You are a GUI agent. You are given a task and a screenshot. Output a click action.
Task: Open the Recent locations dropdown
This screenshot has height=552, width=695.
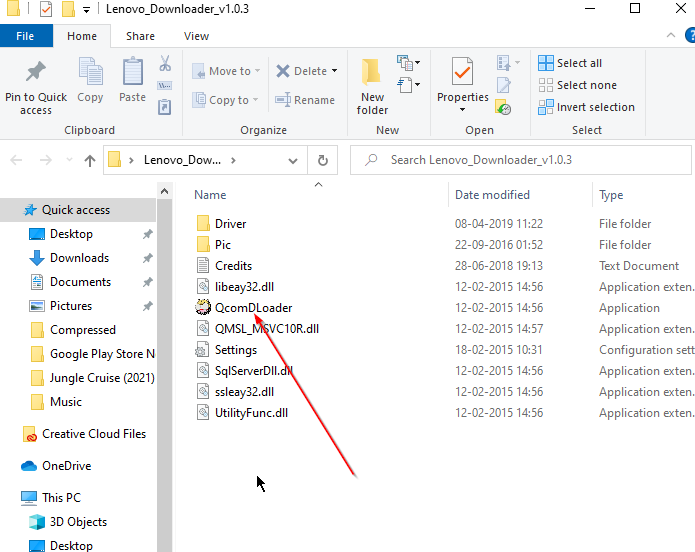[x=69, y=160]
